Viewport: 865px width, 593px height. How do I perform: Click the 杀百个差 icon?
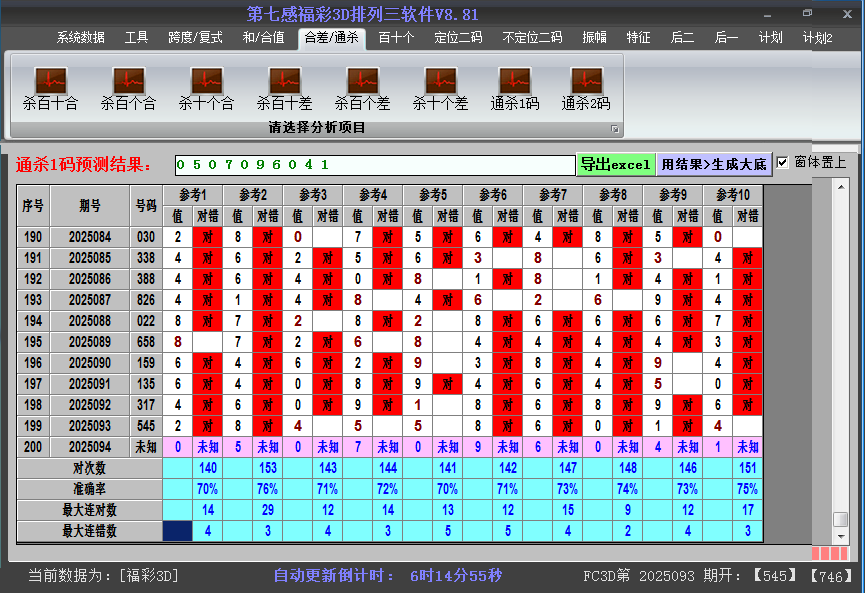click(362, 80)
